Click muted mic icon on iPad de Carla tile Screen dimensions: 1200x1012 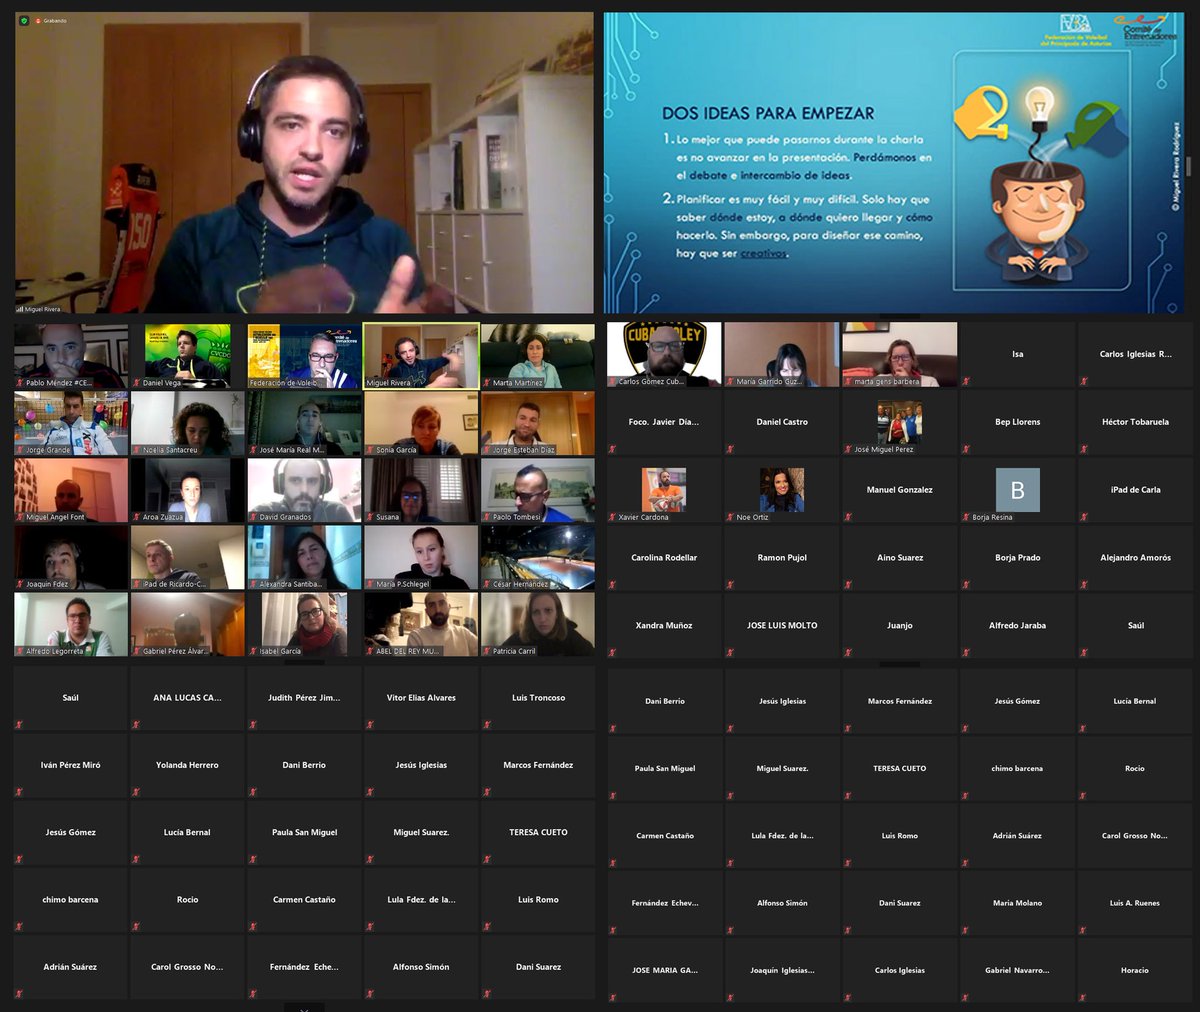(x=1084, y=517)
